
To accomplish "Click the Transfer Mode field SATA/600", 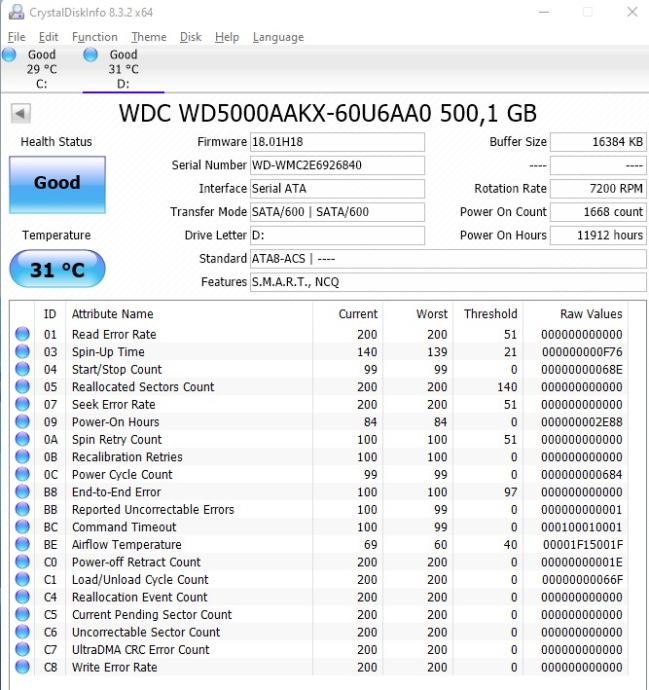I will pyautogui.click(x=337, y=212).
